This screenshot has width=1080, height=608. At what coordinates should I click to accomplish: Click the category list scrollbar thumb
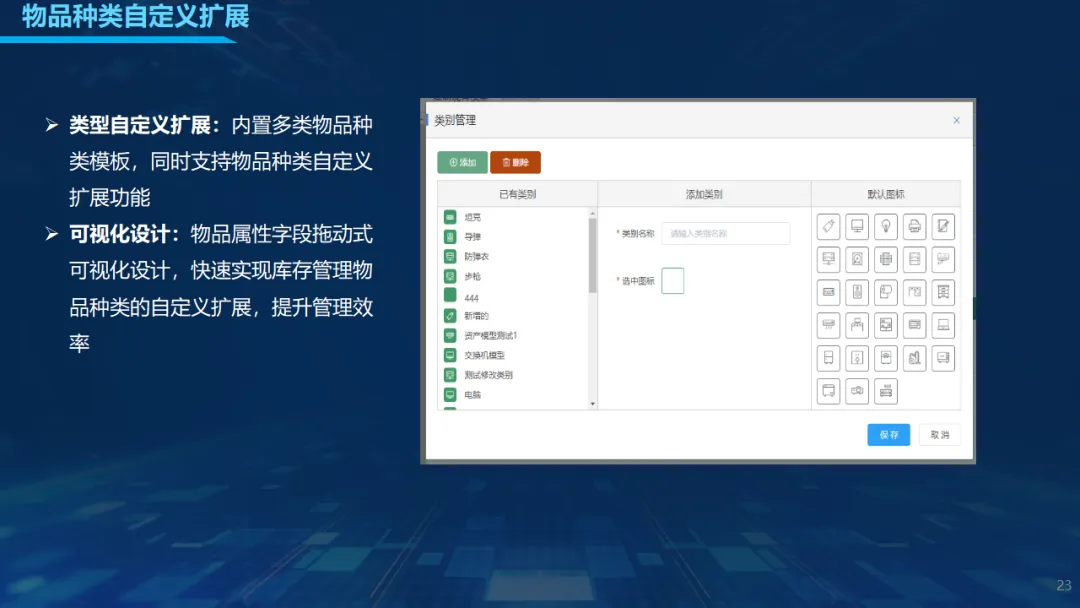tap(592, 255)
